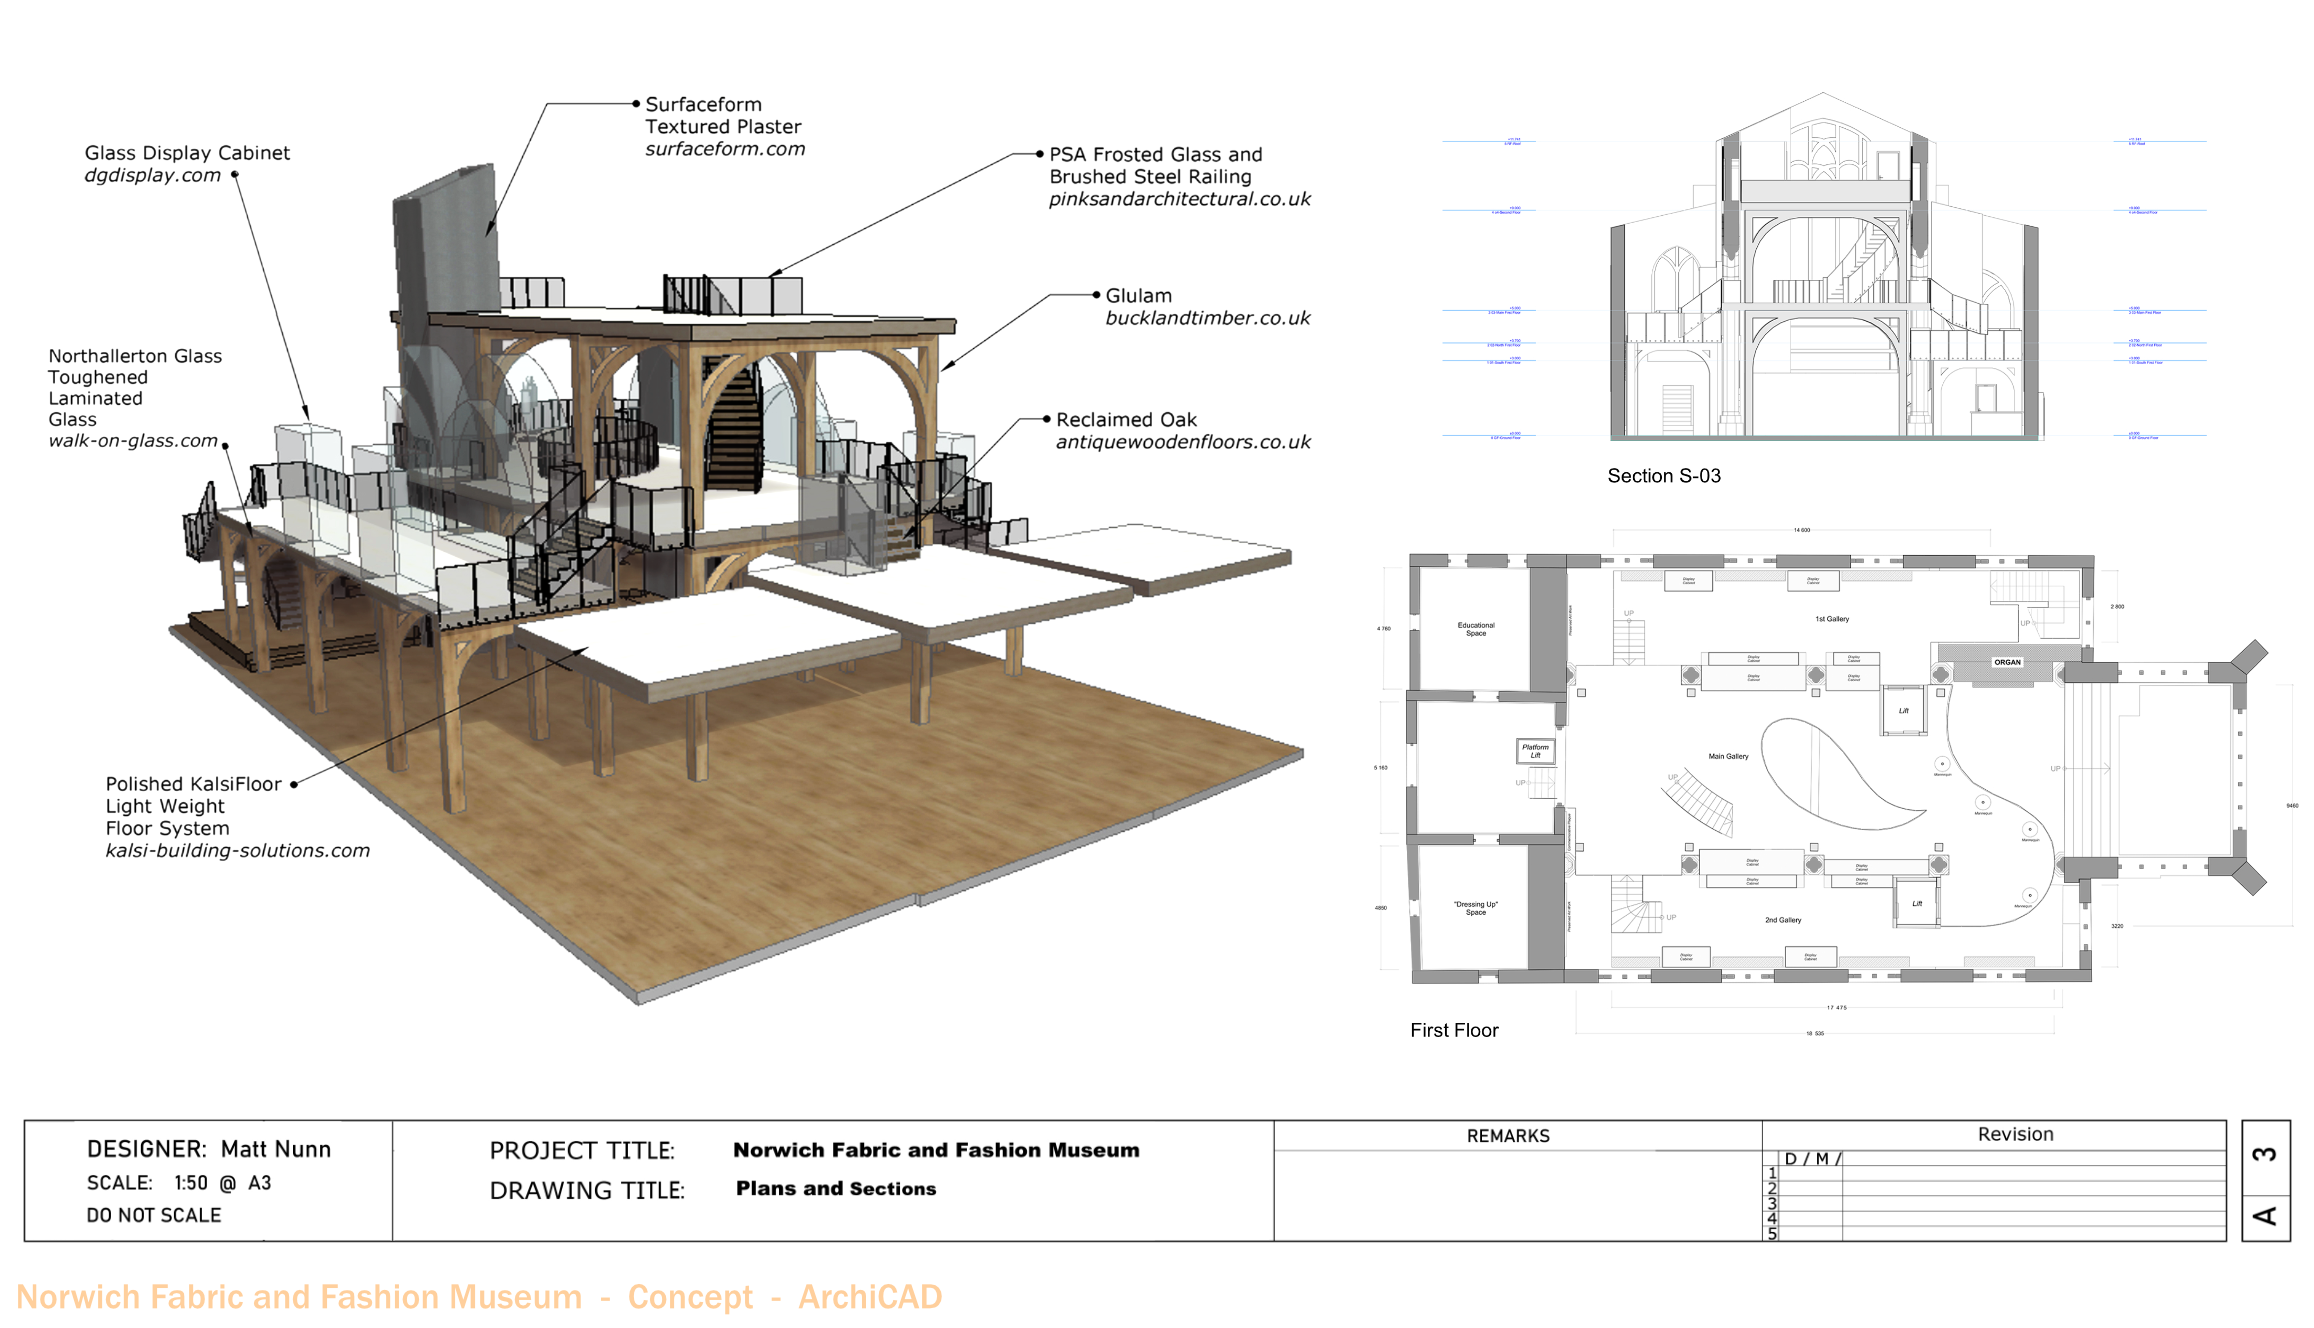Image resolution: width=2314 pixels, height=1328 pixels.
Task: Open antiquewoodenfloors.co.uk link
Action: 1182,442
